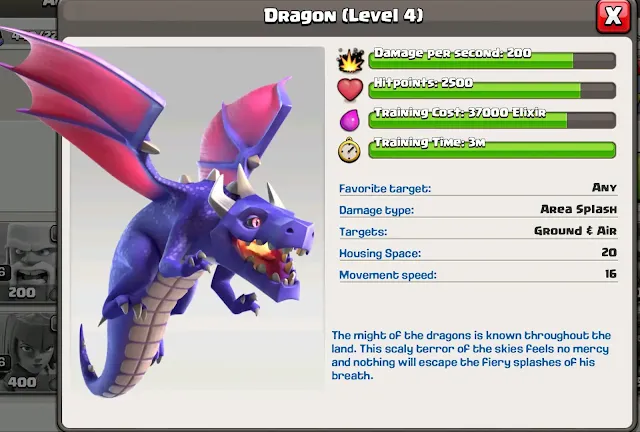Tap the pink elixir drop icon
The width and height of the screenshot is (640, 432).
click(x=350, y=120)
